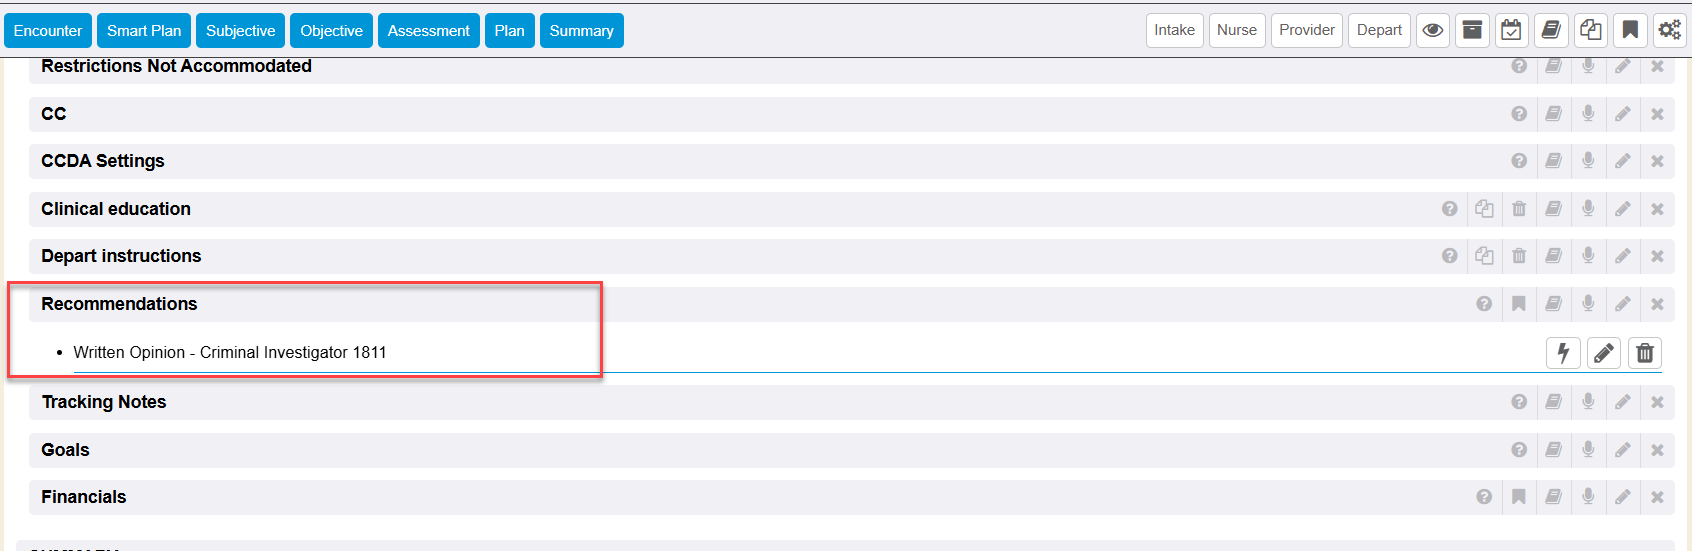This screenshot has width=1692, height=551.
Task: Click the Provider button
Action: (1306, 30)
